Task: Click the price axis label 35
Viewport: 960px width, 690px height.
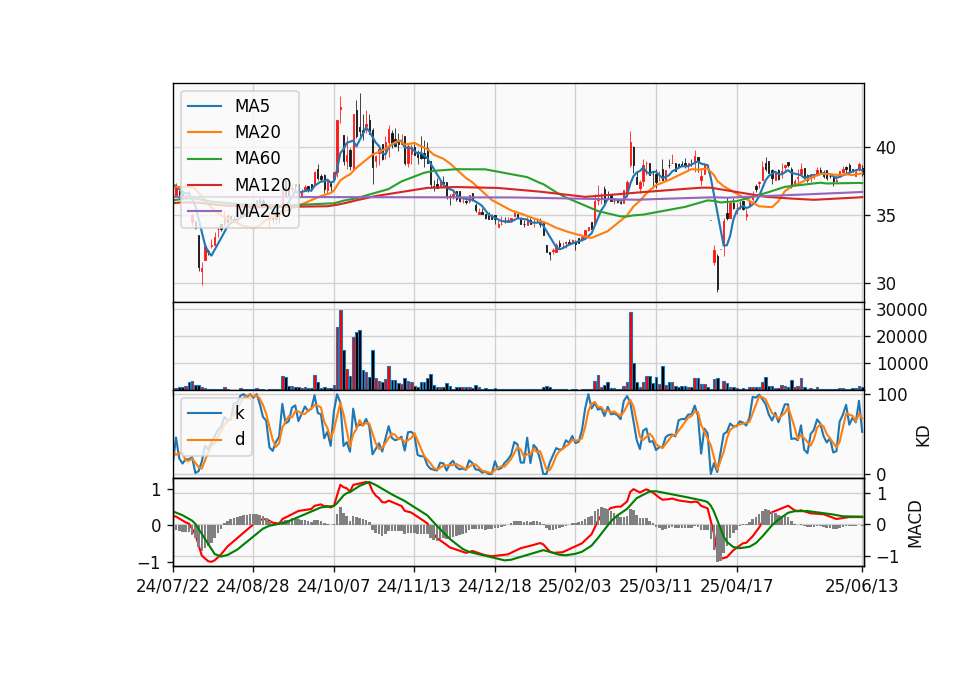Action: (885, 216)
